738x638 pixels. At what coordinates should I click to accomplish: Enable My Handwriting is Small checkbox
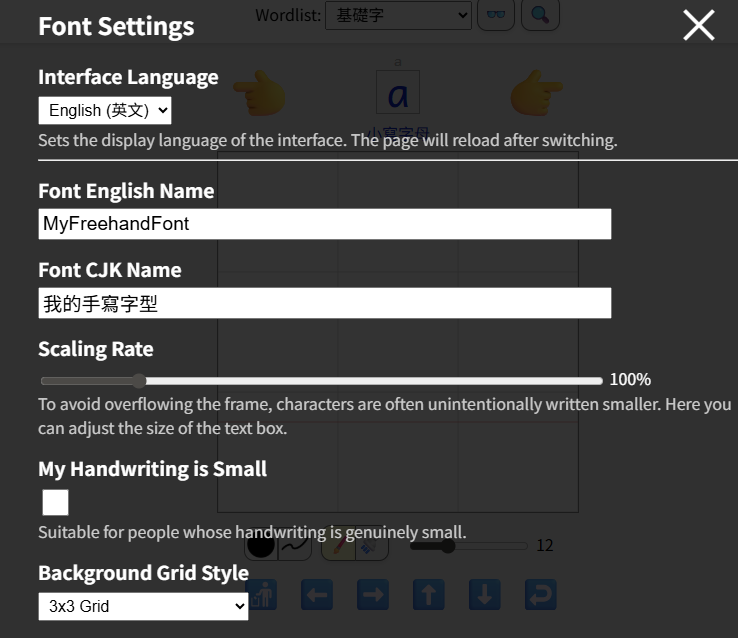coord(56,502)
